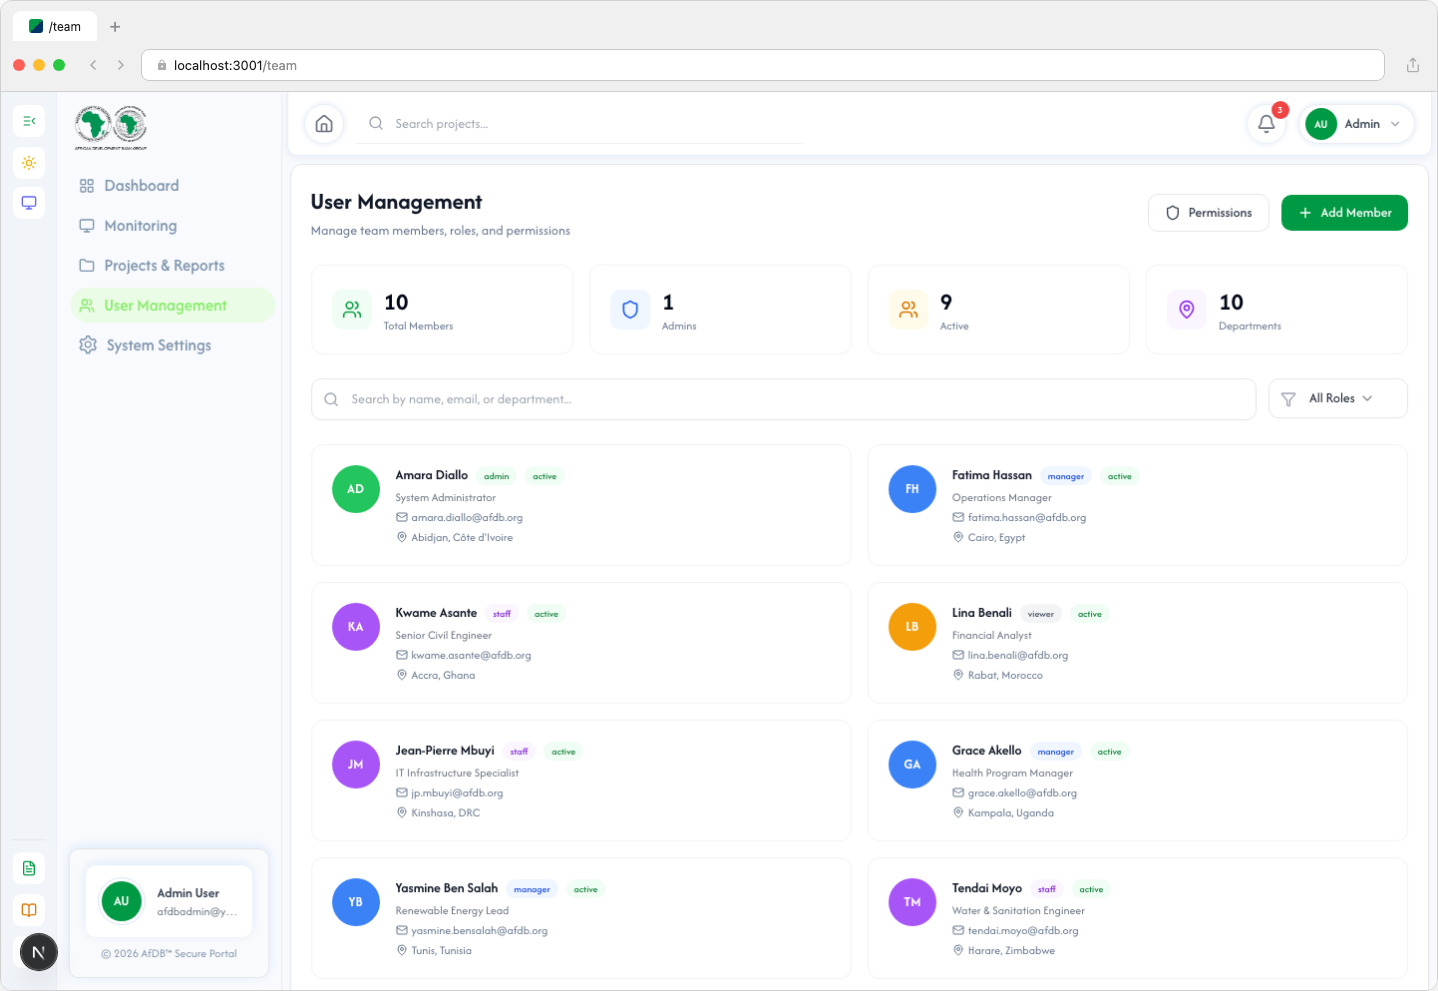This screenshot has height=991, width=1438.
Task: Open the Admin account dropdown
Action: 1356,124
